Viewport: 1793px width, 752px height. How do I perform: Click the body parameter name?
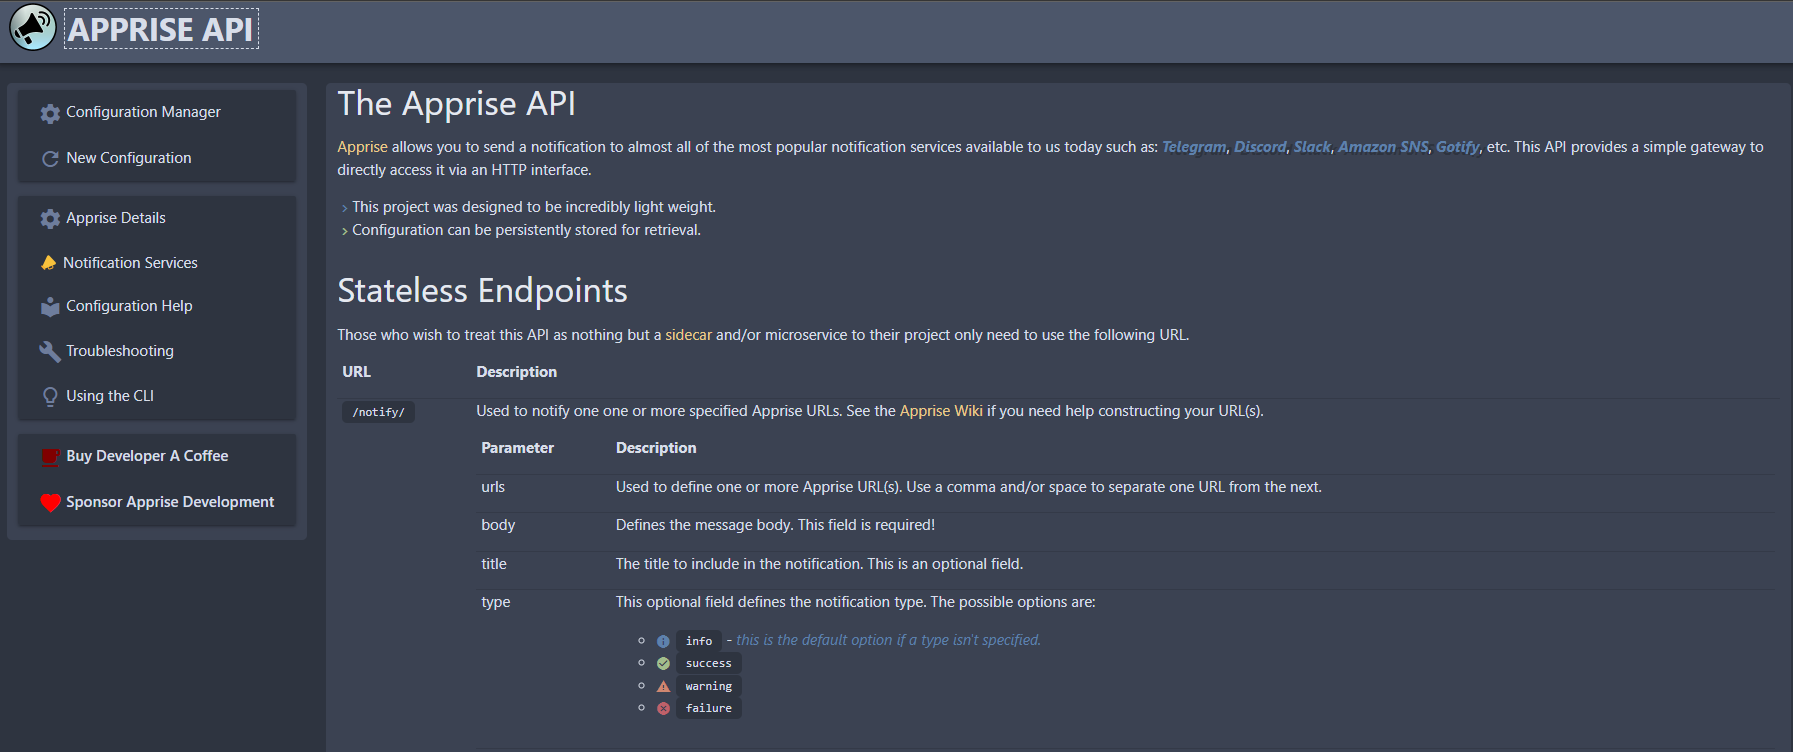[498, 525]
